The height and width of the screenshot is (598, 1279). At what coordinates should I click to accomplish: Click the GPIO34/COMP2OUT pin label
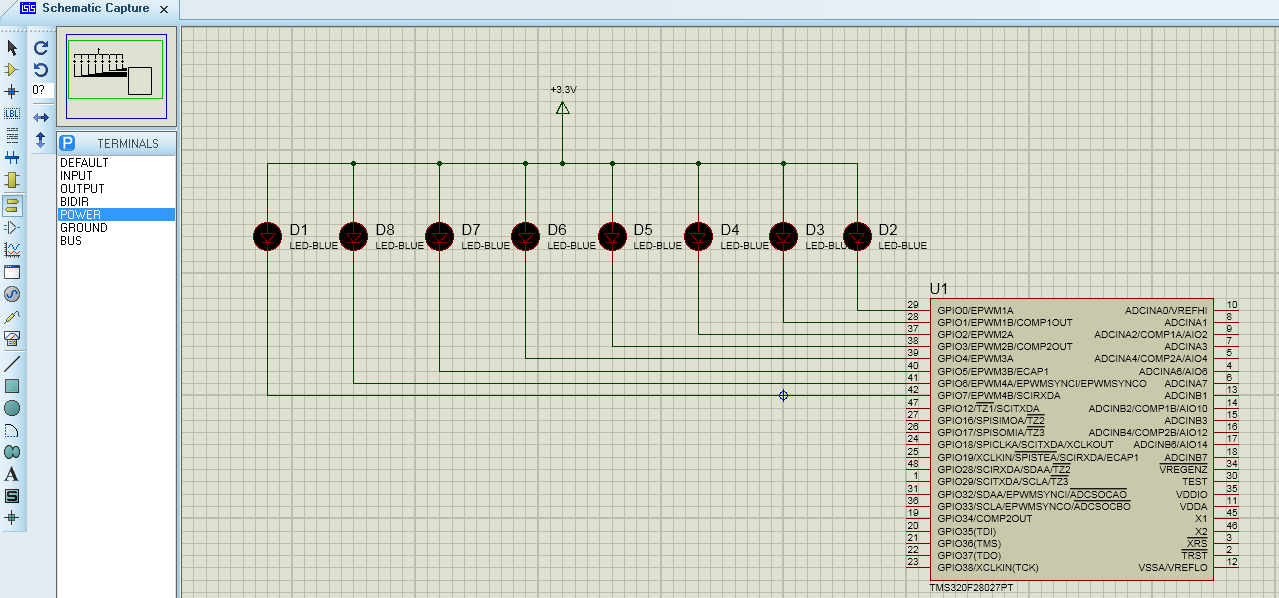[x=984, y=519]
